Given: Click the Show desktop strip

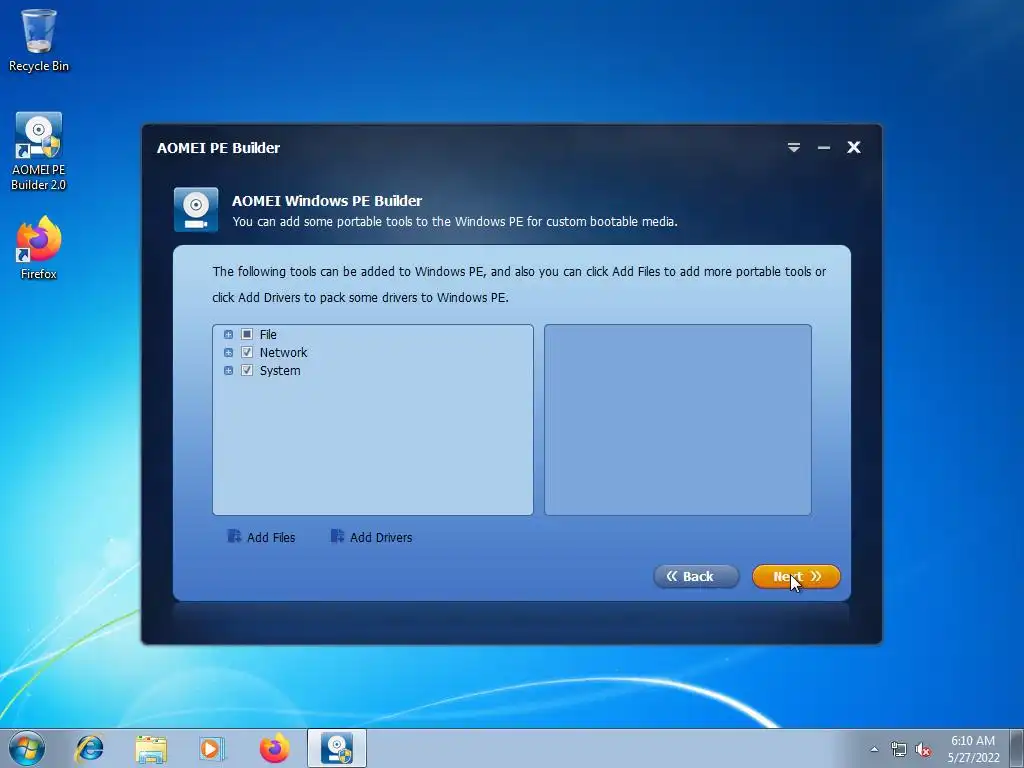Looking at the screenshot, I should tap(1018, 748).
